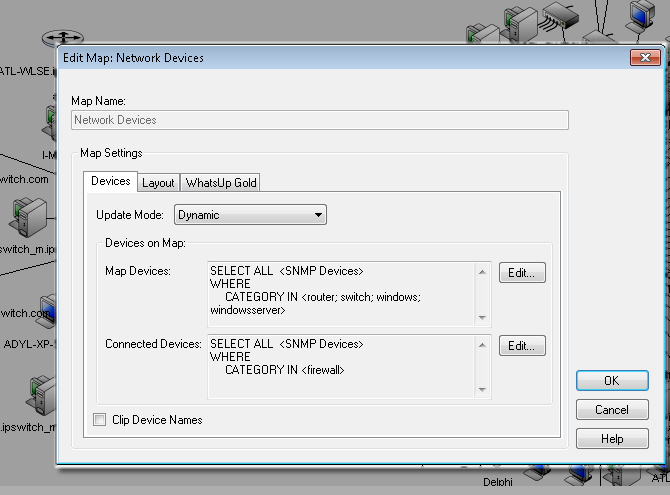Select the server icon above ipswitch_m label
This screenshot has height=495, width=670.
(42, 396)
